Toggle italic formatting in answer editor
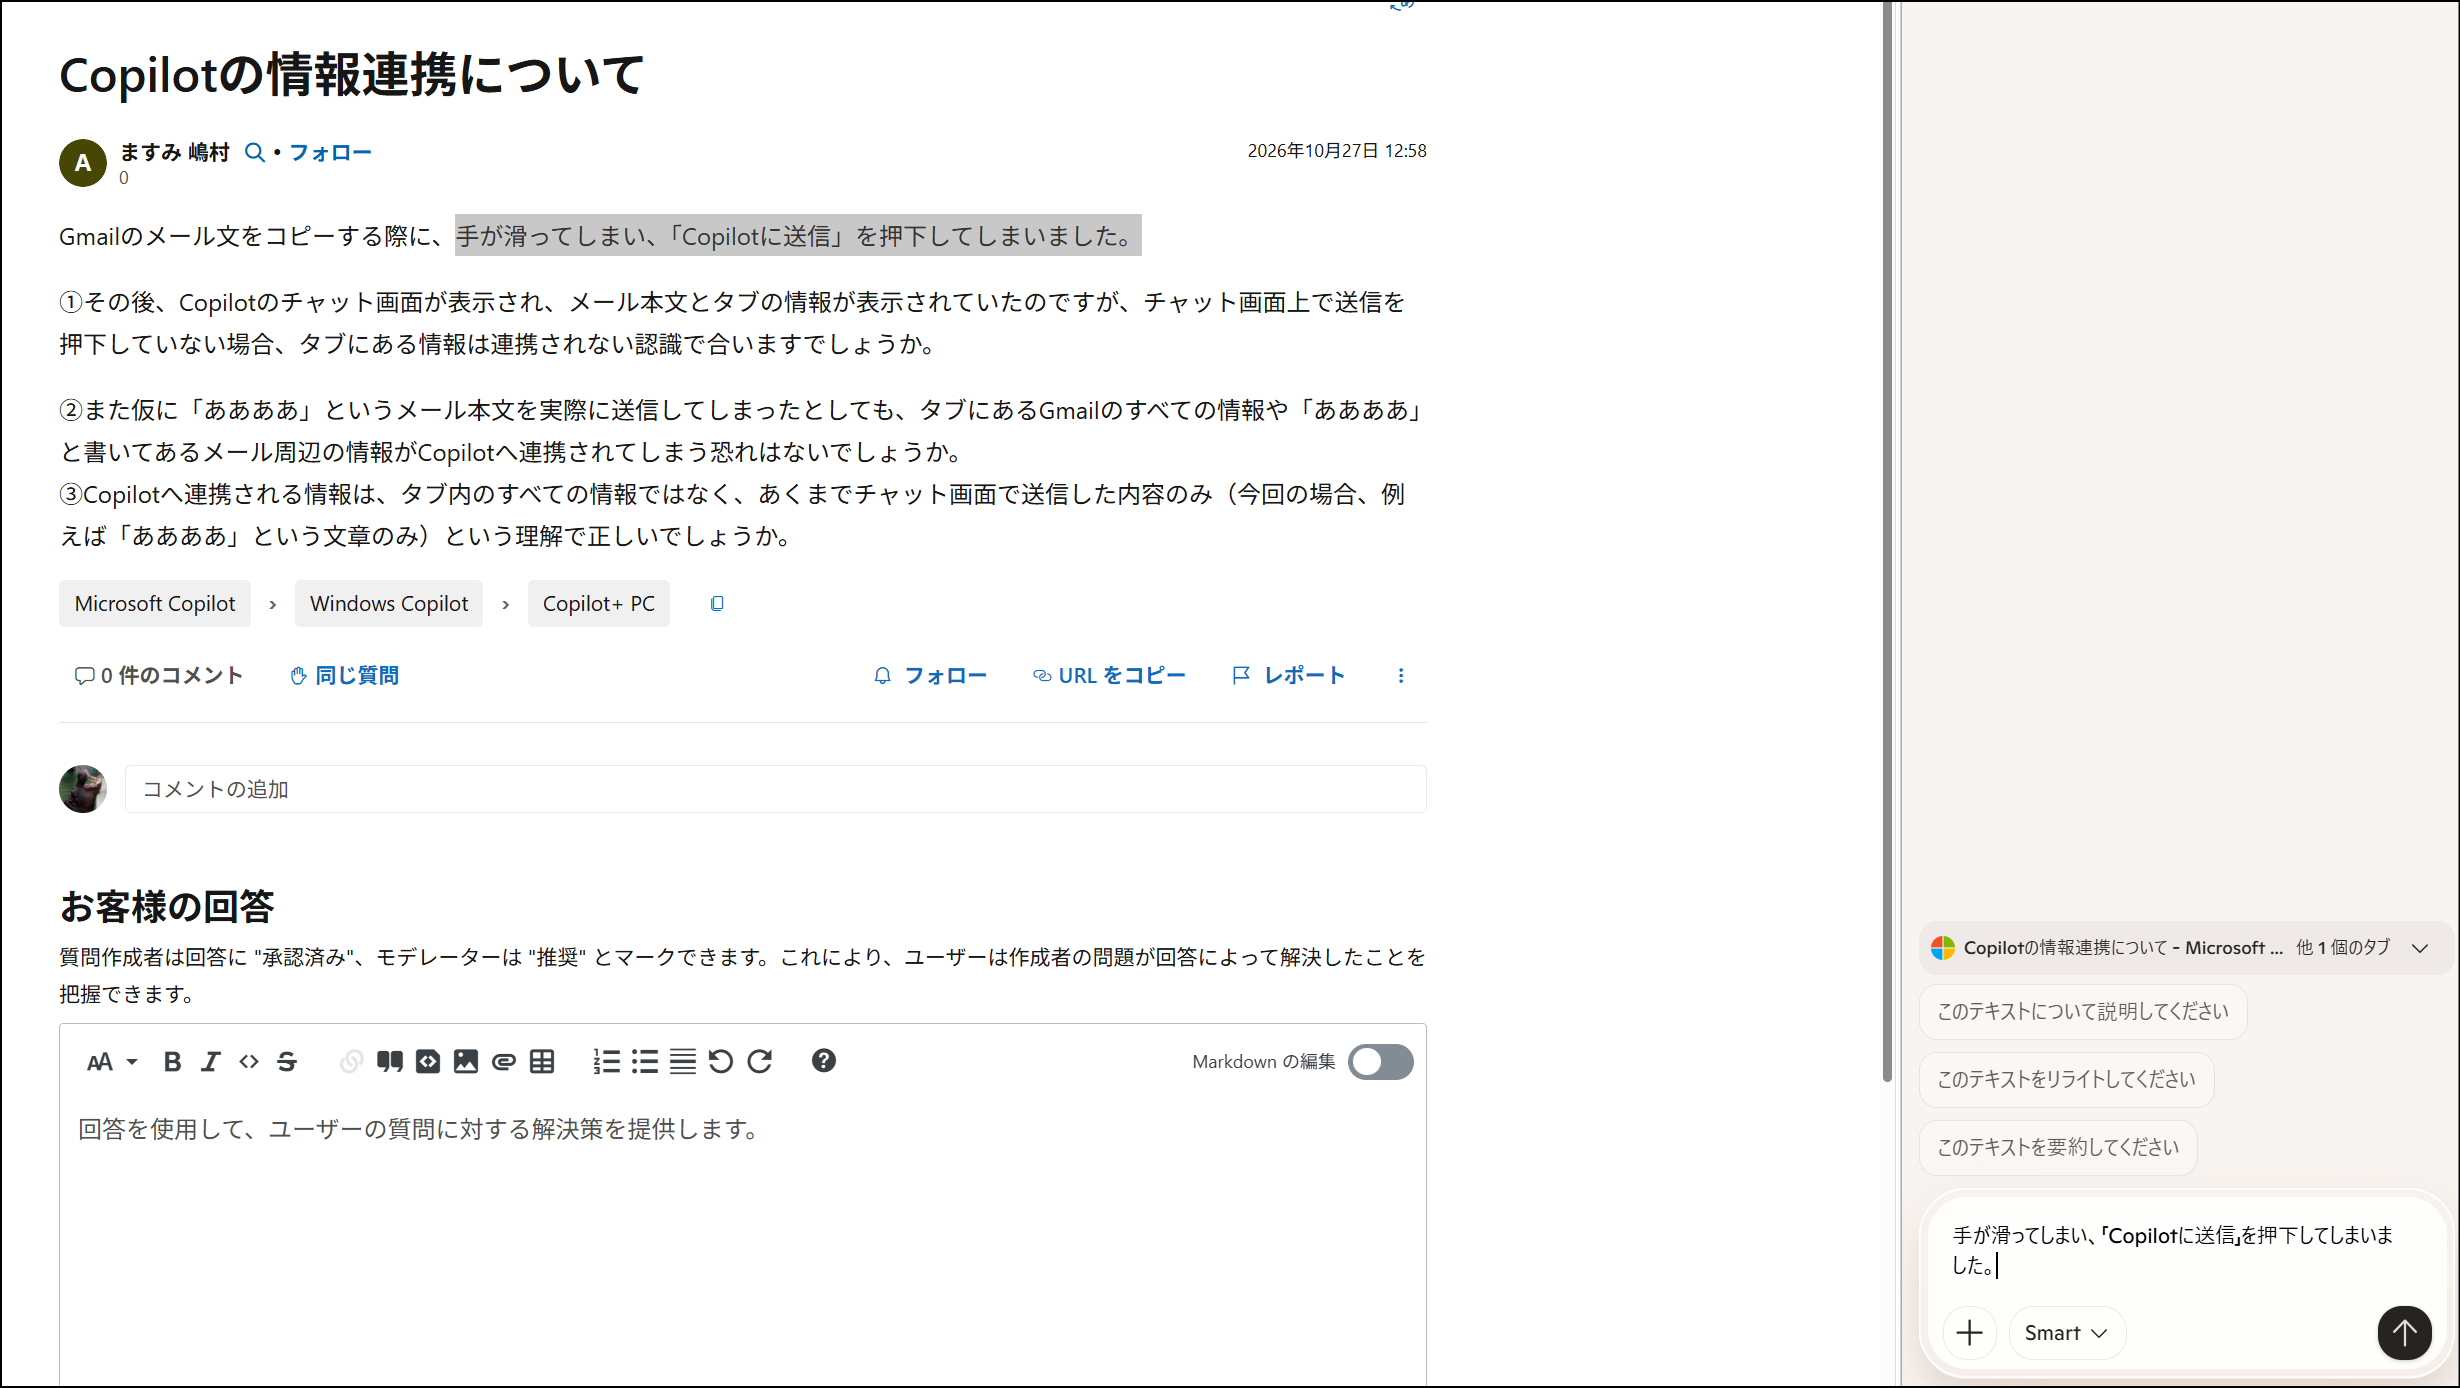2460x1388 pixels. click(x=210, y=1062)
